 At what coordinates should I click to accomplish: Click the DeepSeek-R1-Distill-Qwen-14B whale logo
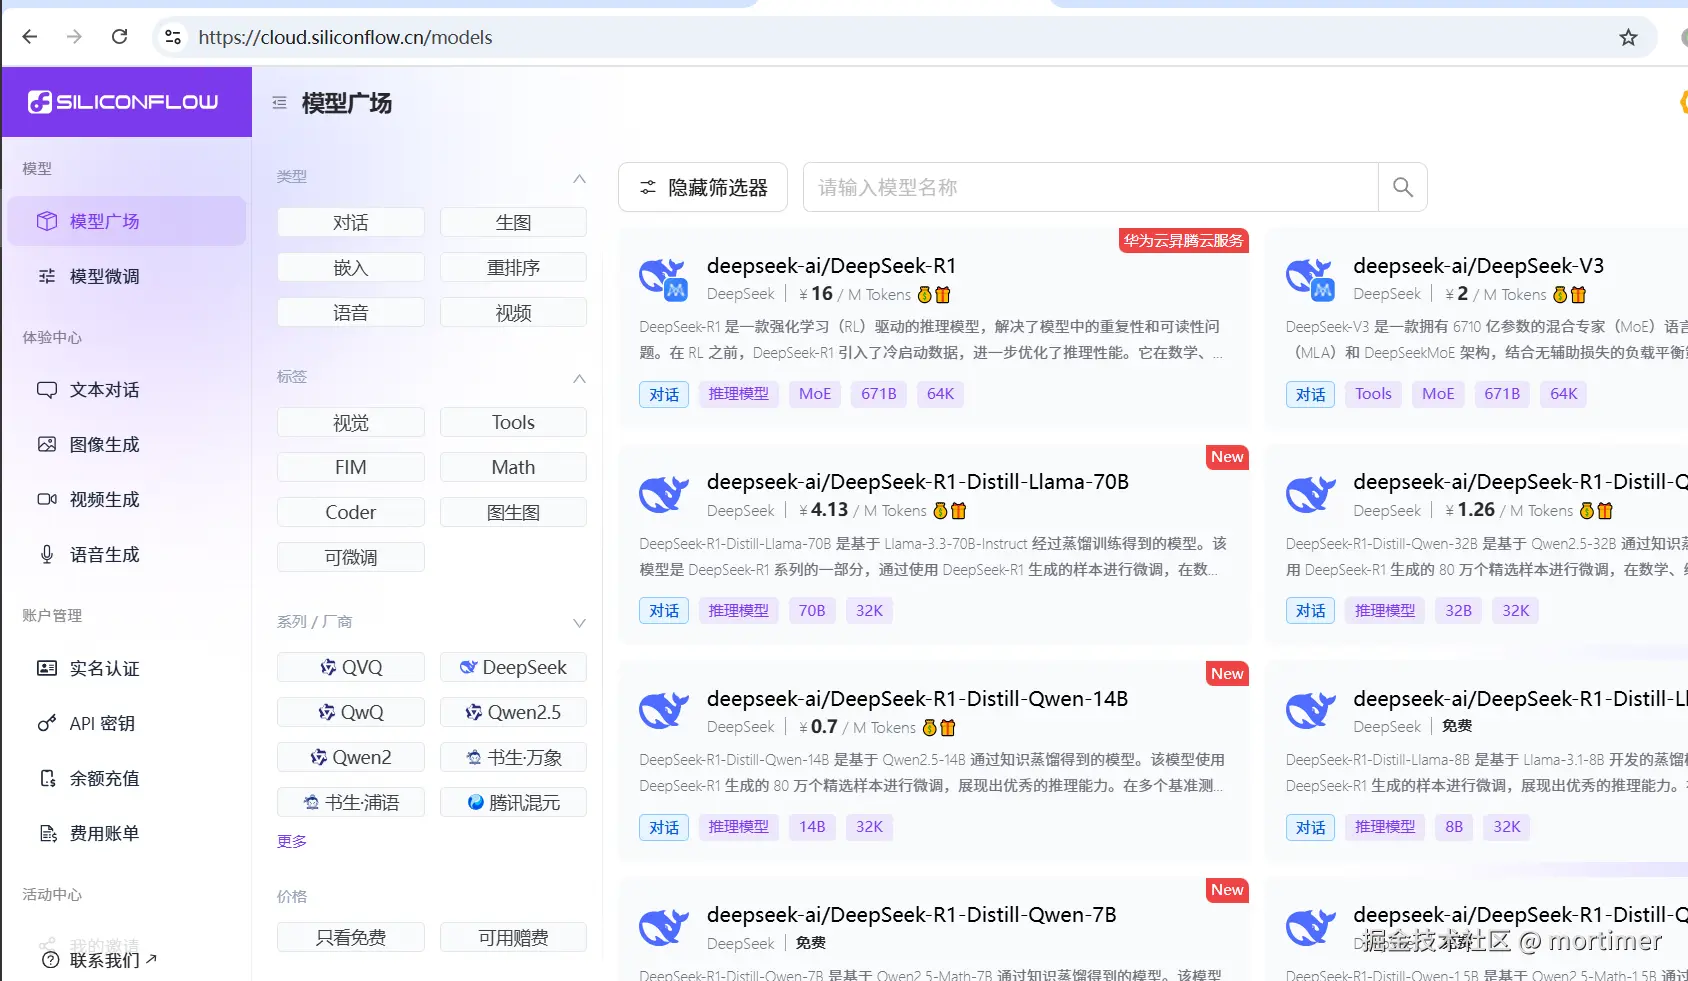664,711
